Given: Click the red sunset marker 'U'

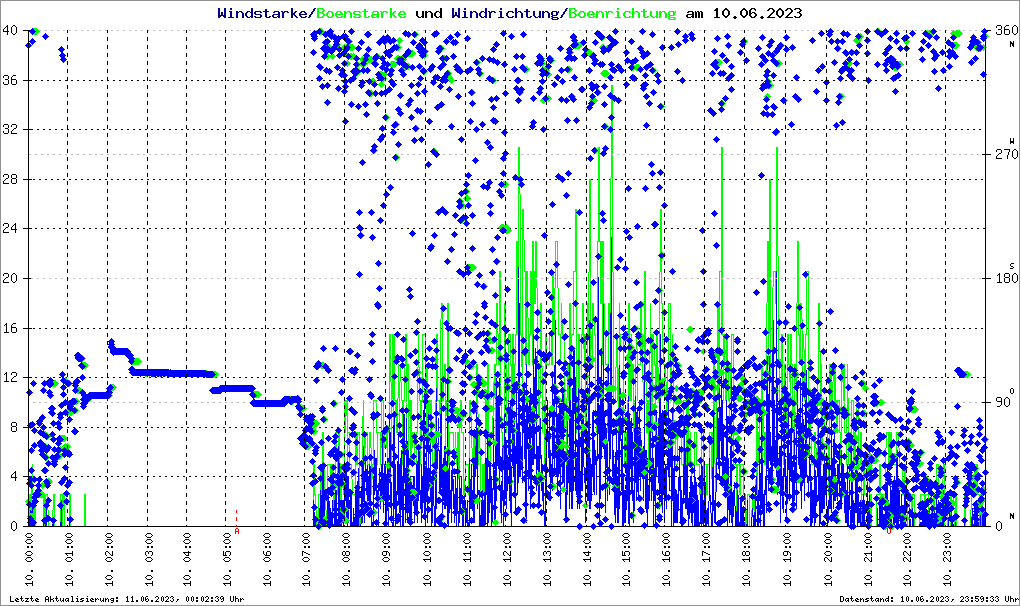Looking at the screenshot, I should (x=889, y=531).
